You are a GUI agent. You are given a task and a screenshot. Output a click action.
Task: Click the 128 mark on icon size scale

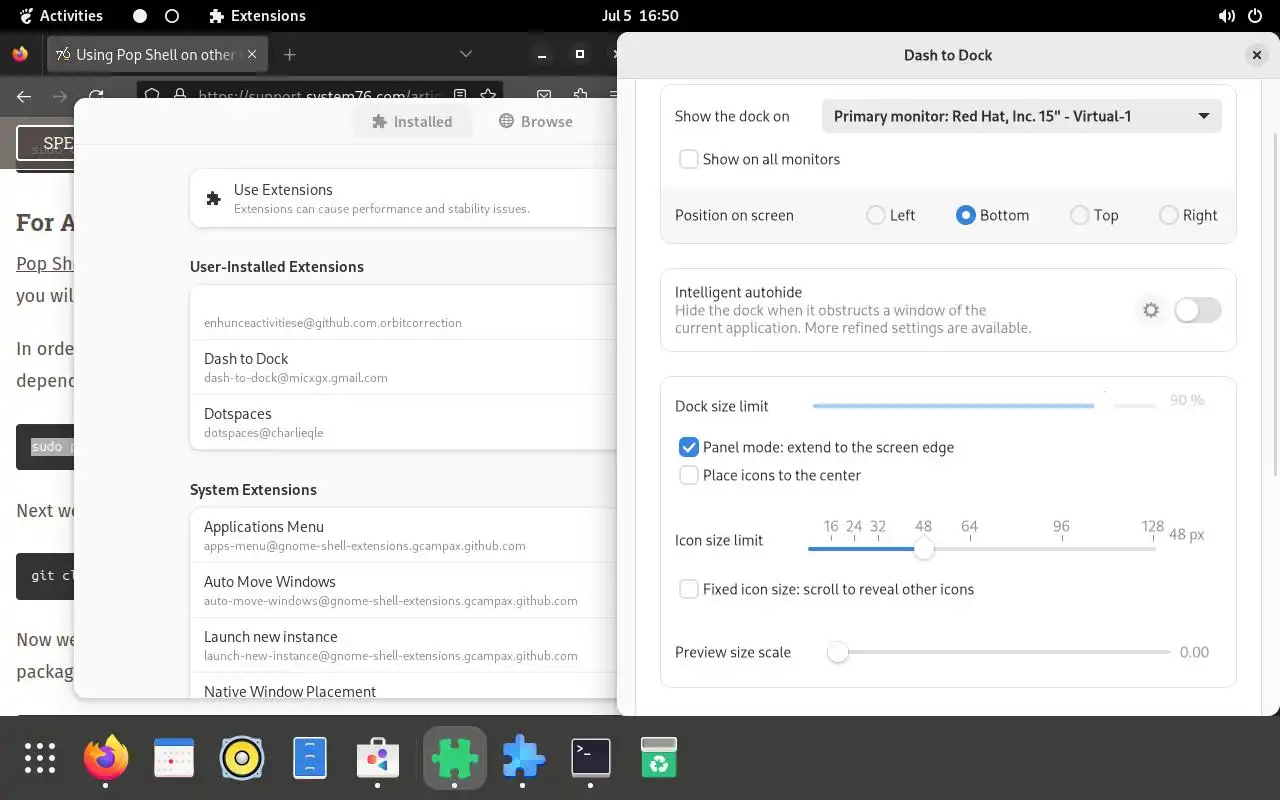coord(1153,526)
